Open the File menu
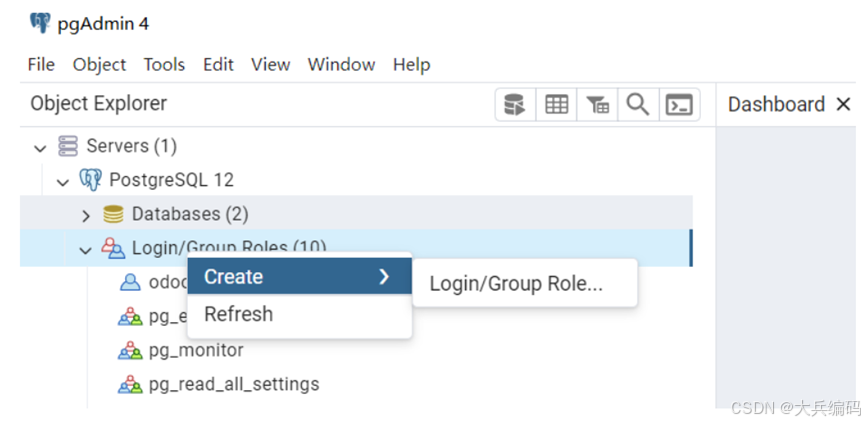 click(41, 65)
